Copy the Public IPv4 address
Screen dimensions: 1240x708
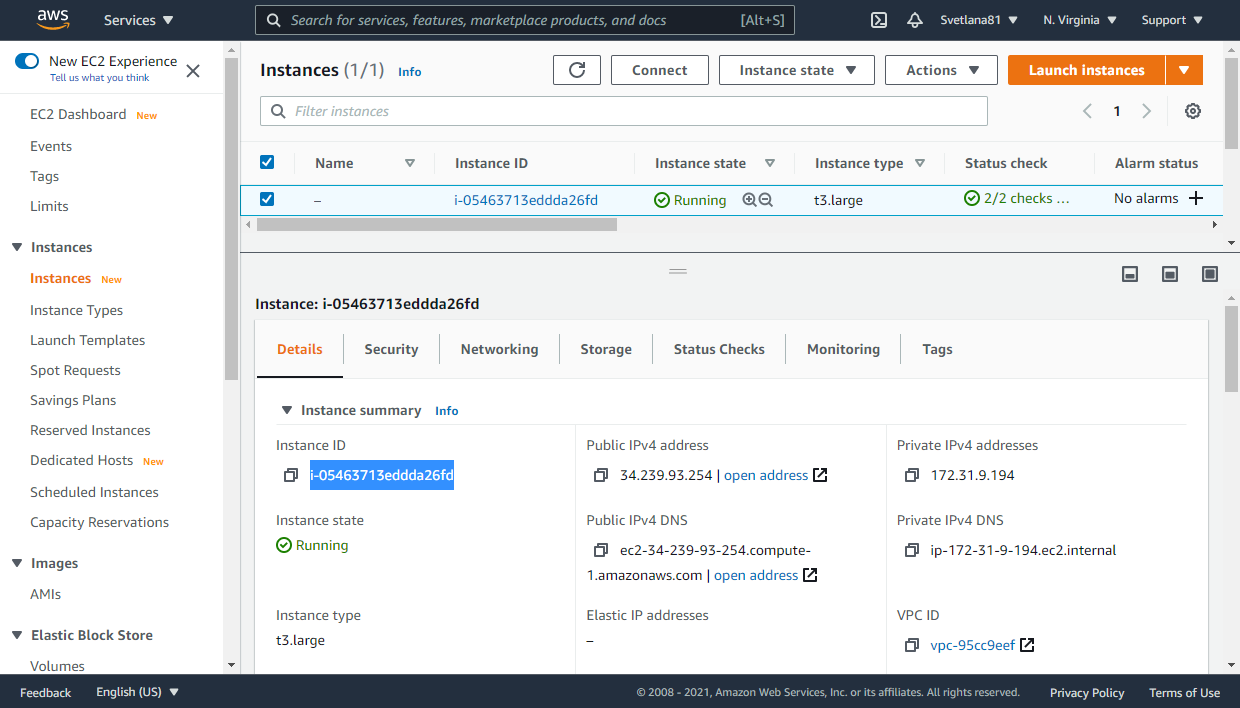pyautogui.click(x=601, y=475)
